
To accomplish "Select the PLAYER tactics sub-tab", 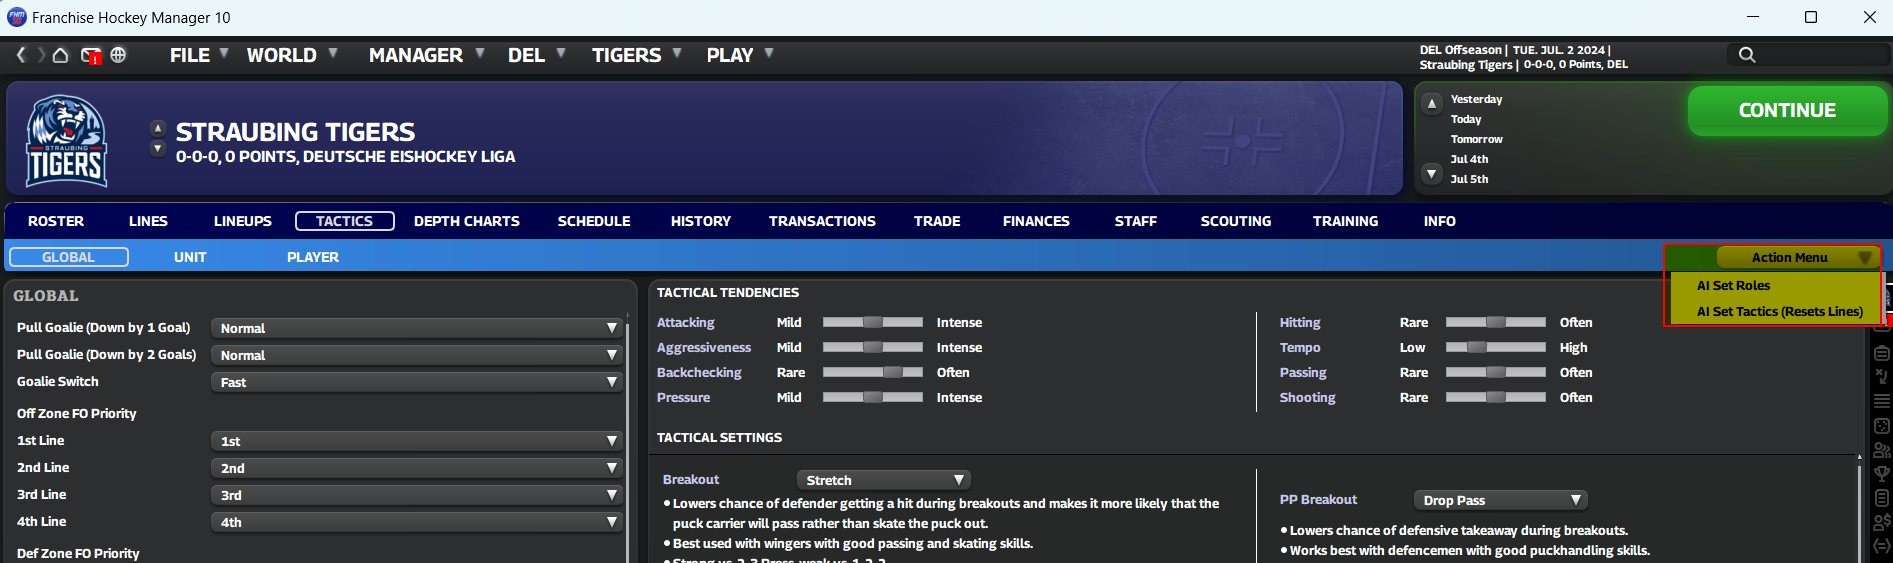I will click(313, 257).
